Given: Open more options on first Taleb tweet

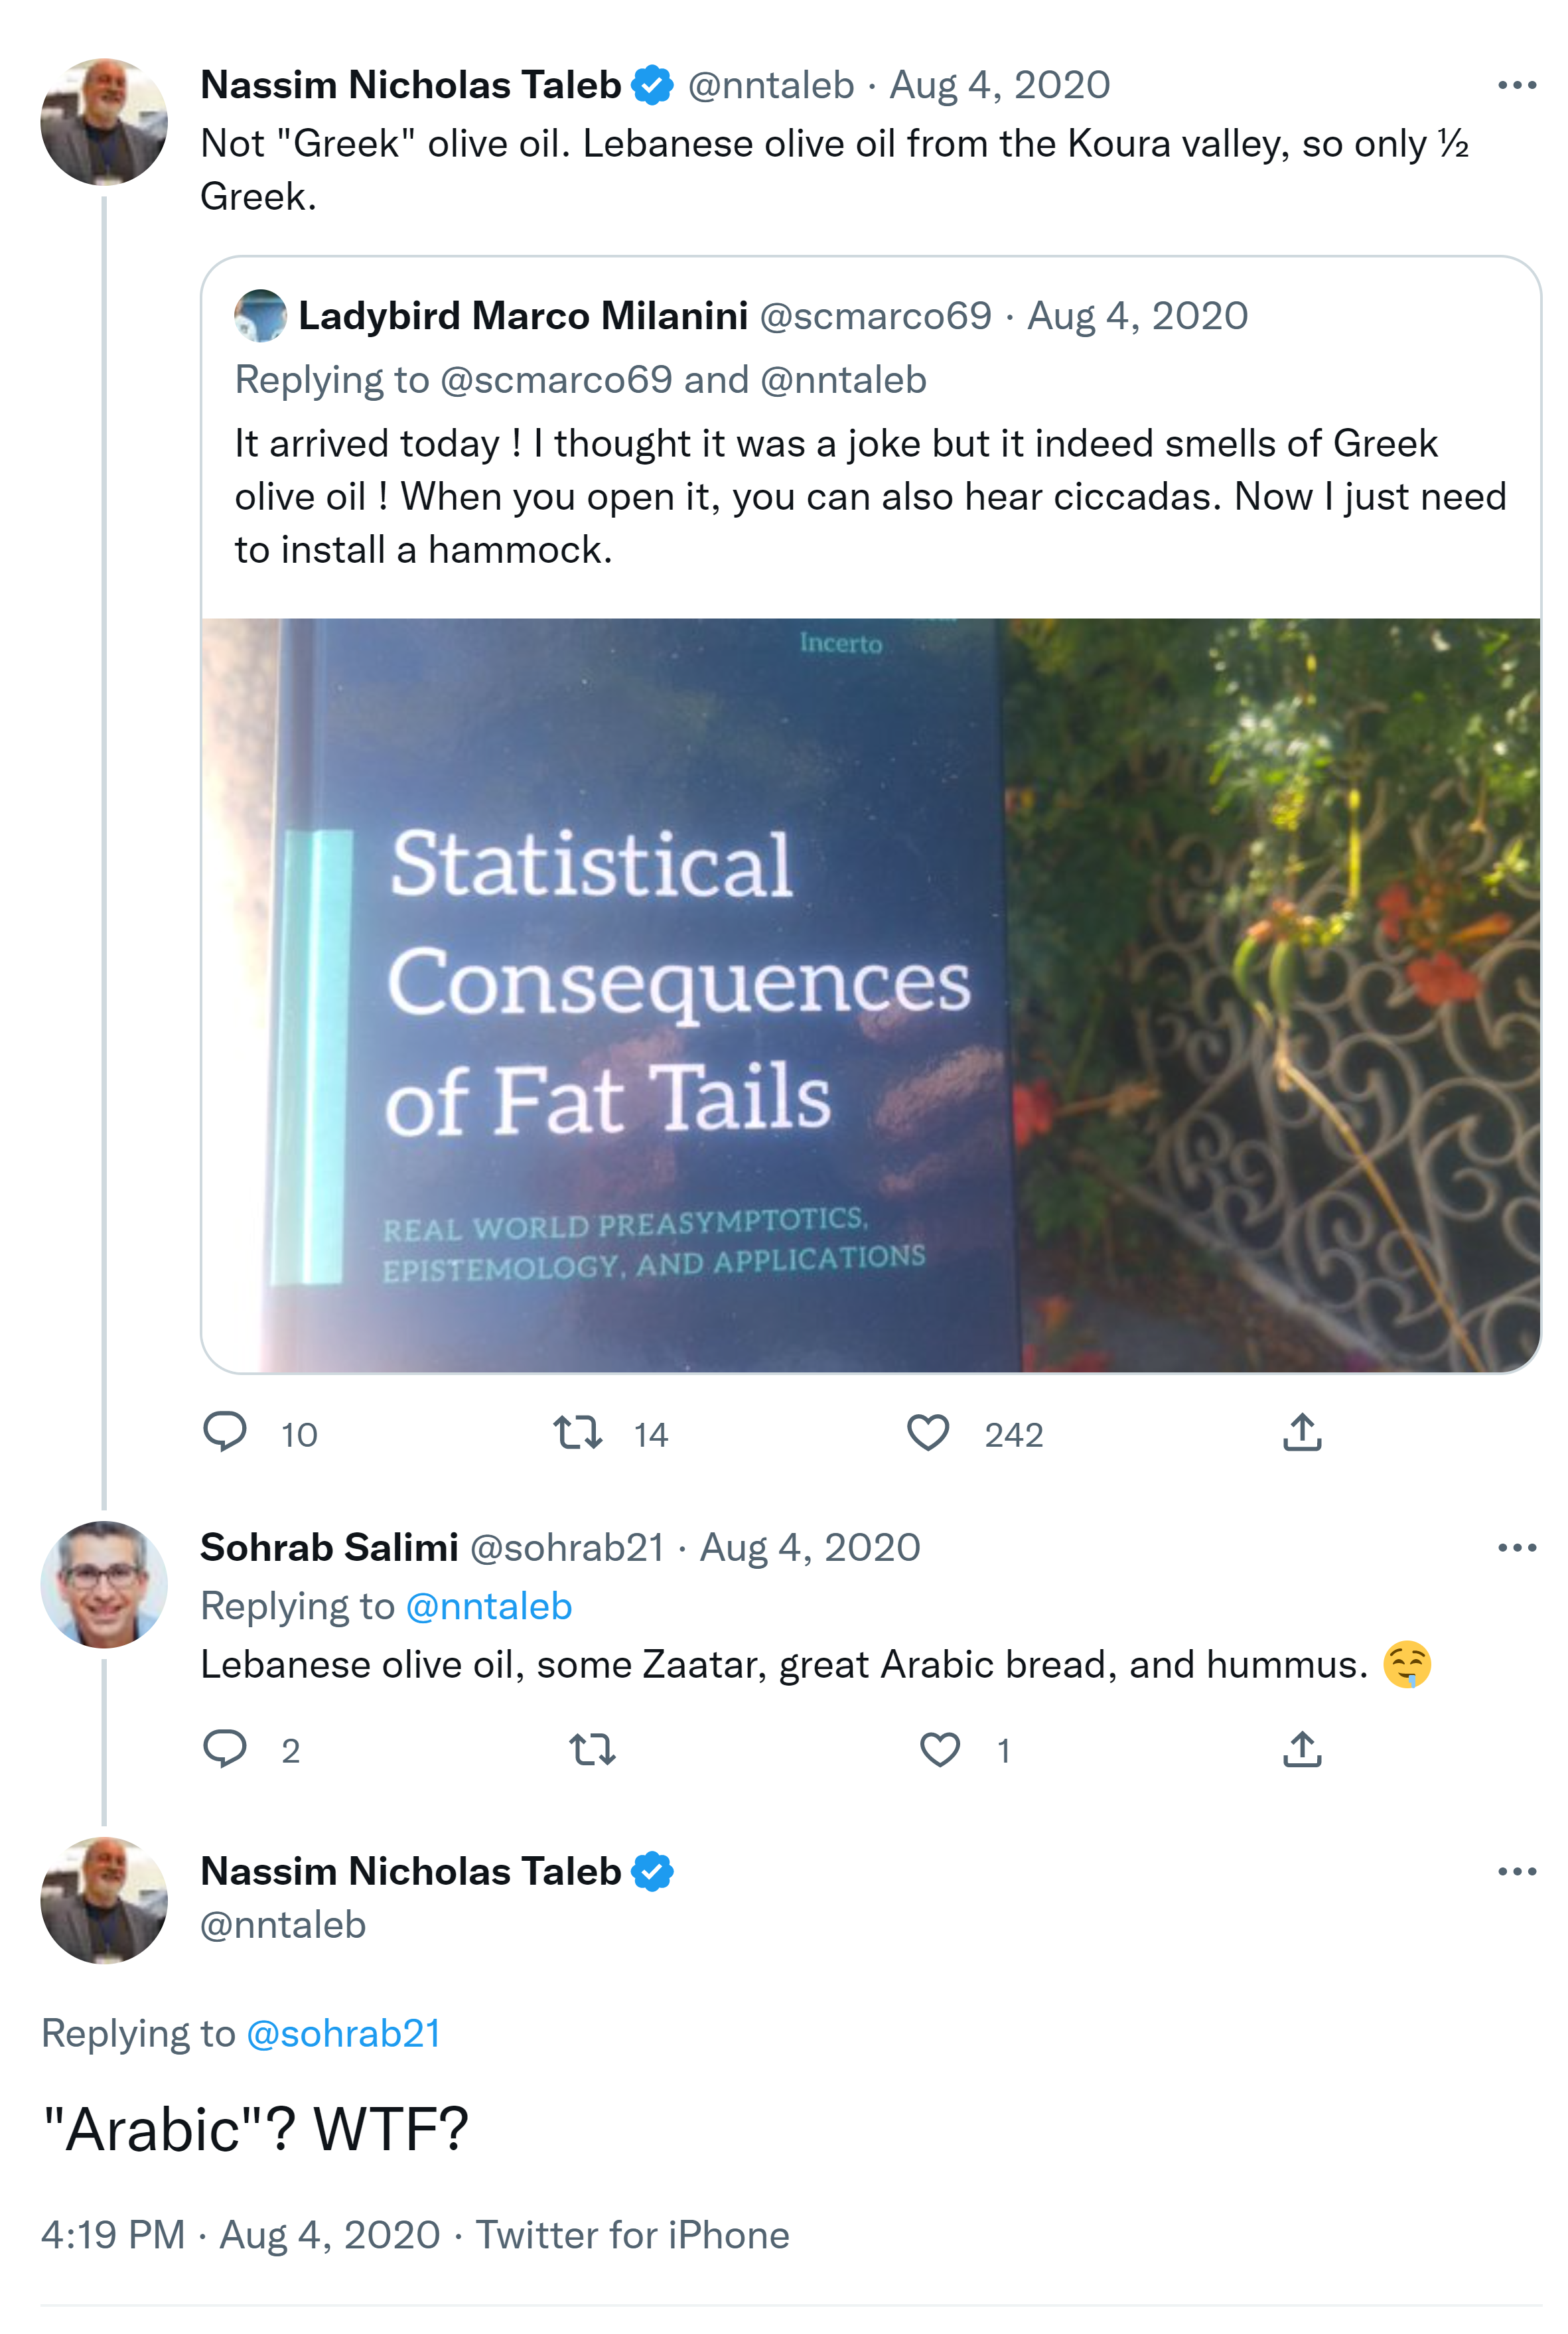Looking at the screenshot, I should 1516,86.
